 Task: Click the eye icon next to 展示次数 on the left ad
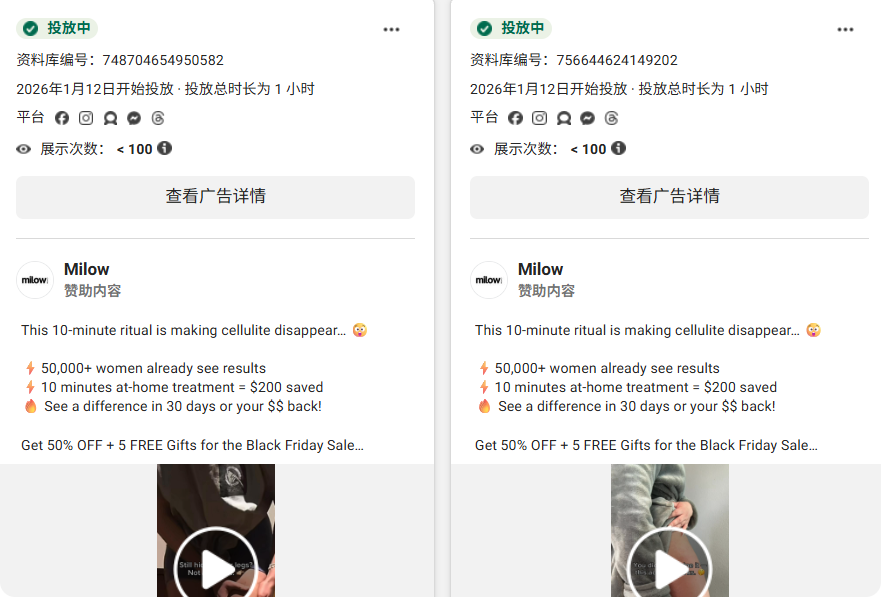pyautogui.click(x=23, y=148)
